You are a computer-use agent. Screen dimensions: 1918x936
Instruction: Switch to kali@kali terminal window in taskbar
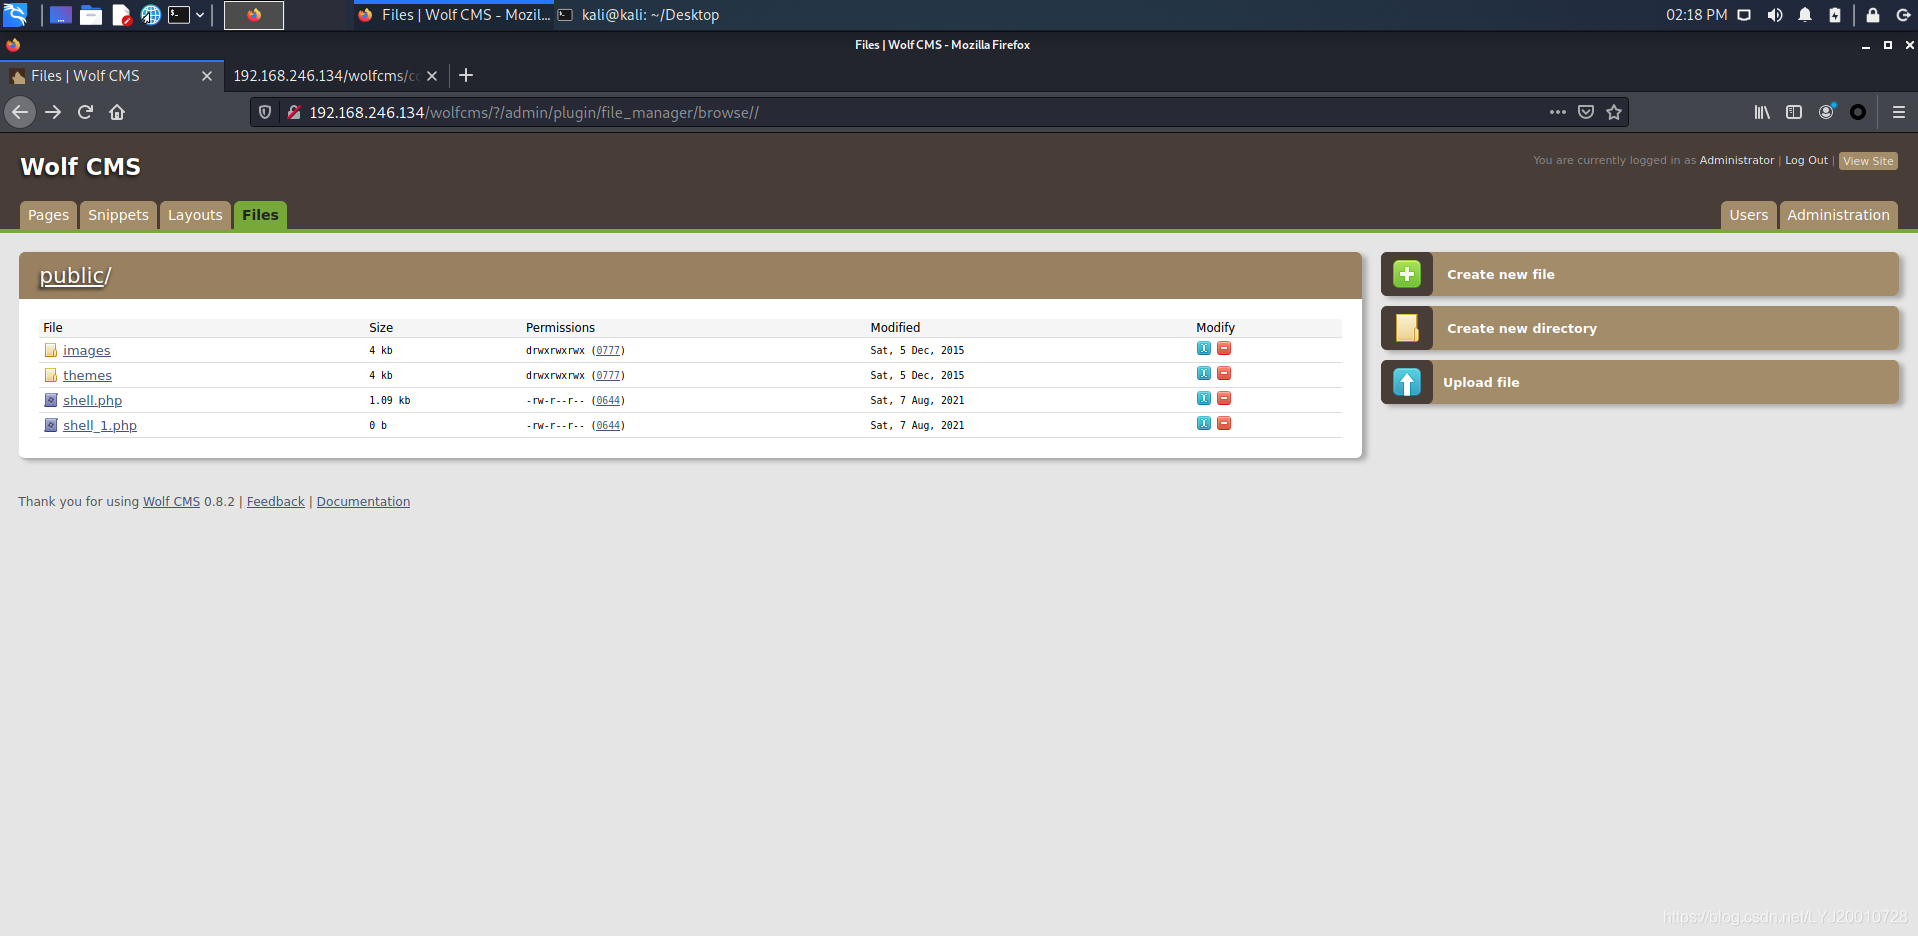(638, 15)
